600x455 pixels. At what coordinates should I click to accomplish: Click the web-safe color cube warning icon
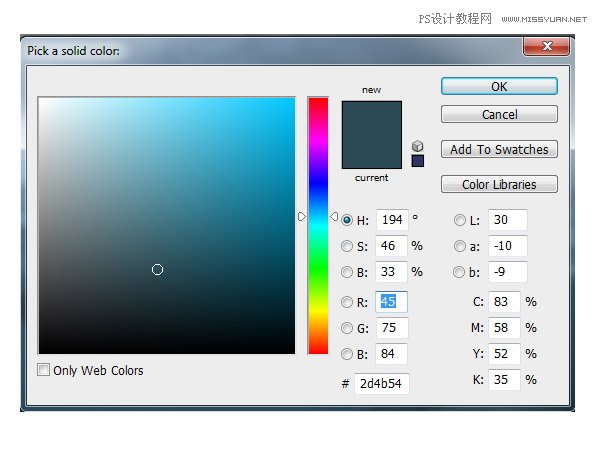pos(417,146)
